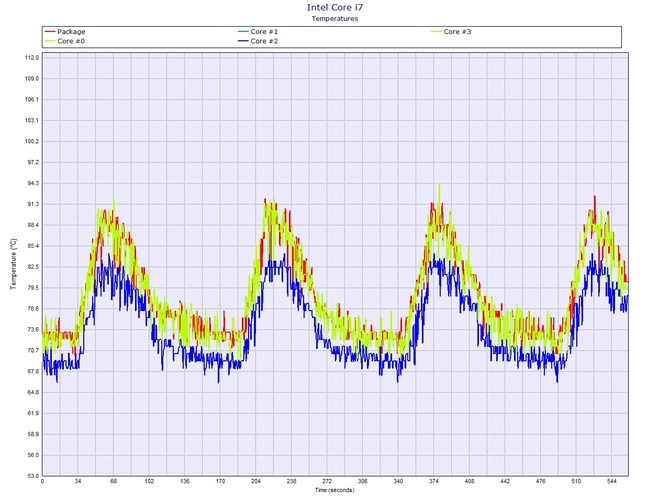Click the 68 x-axis tick label
Viewport: 670px width, 502px height.
pyautogui.click(x=113, y=481)
